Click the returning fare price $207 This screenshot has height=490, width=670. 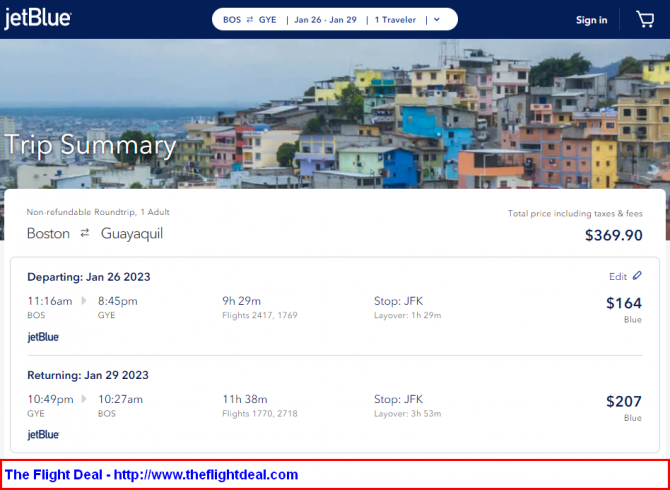pyautogui.click(x=624, y=401)
